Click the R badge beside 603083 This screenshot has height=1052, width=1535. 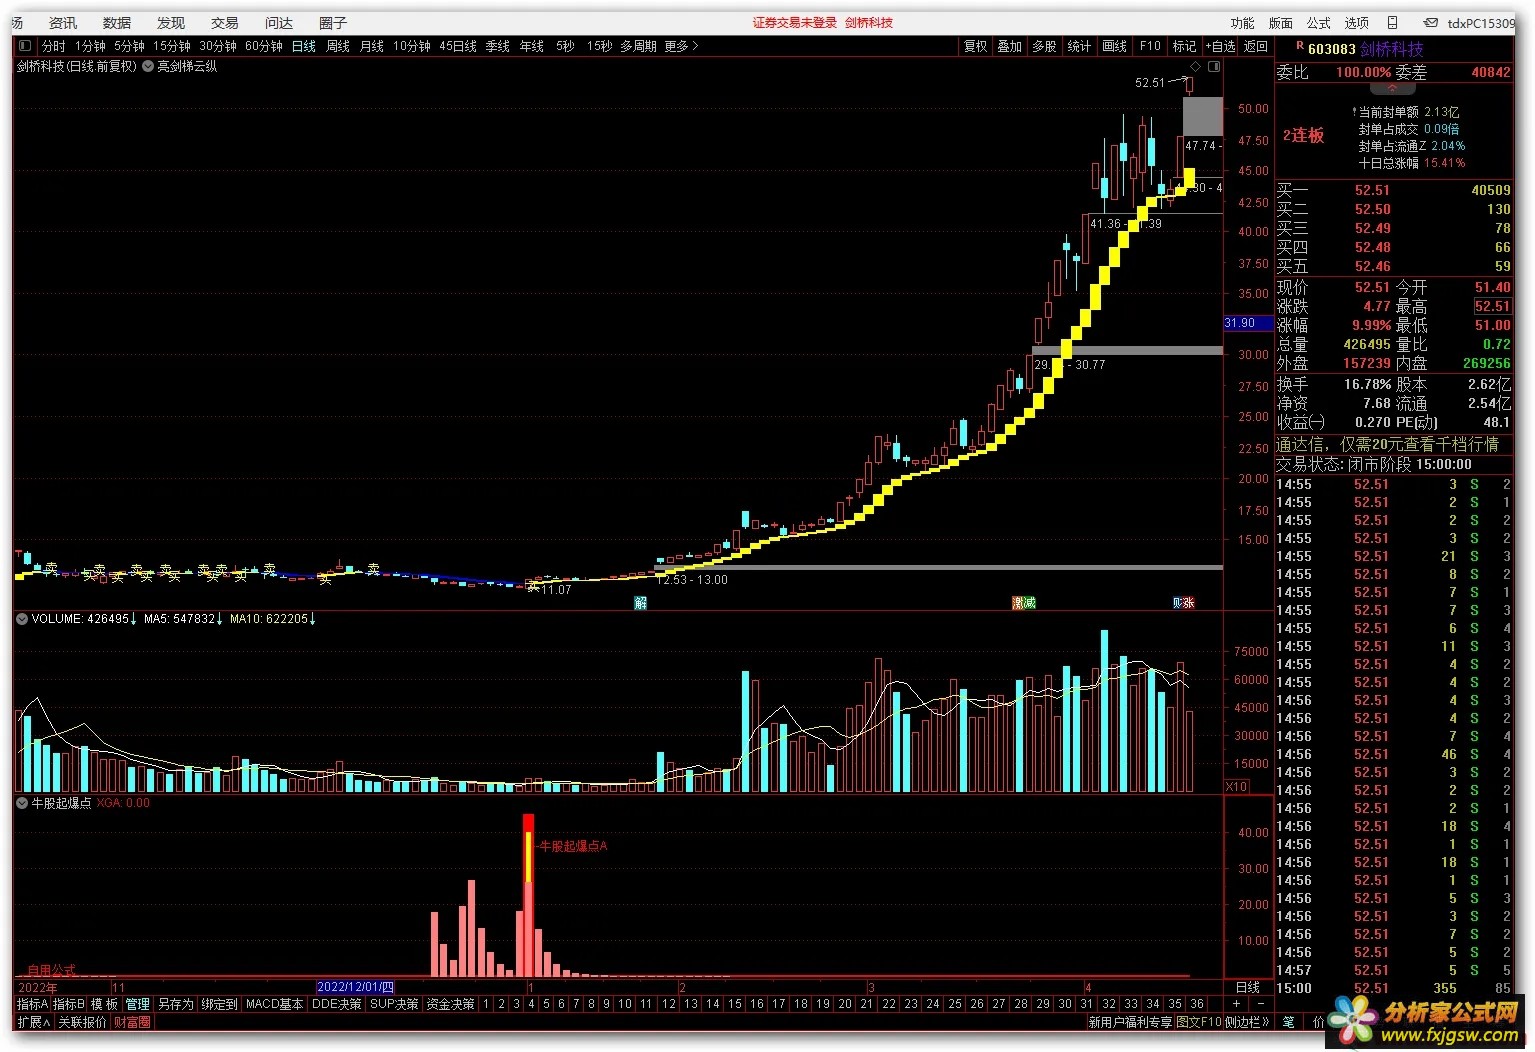(1300, 46)
